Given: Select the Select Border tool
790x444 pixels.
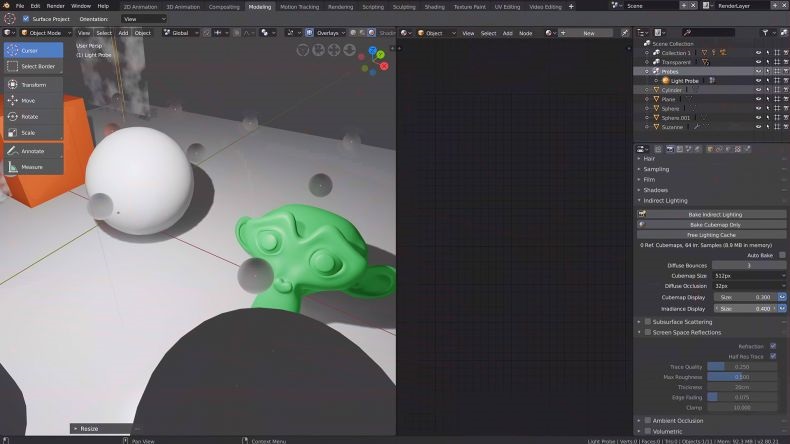Looking at the screenshot, I should click(33, 66).
